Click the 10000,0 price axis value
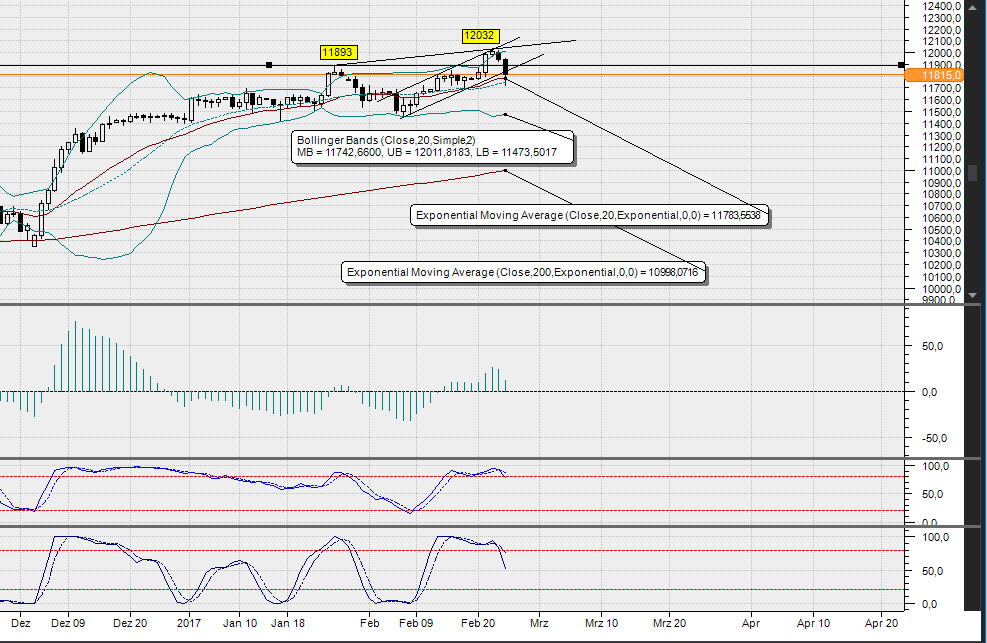 pyautogui.click(x=942, y=289)
